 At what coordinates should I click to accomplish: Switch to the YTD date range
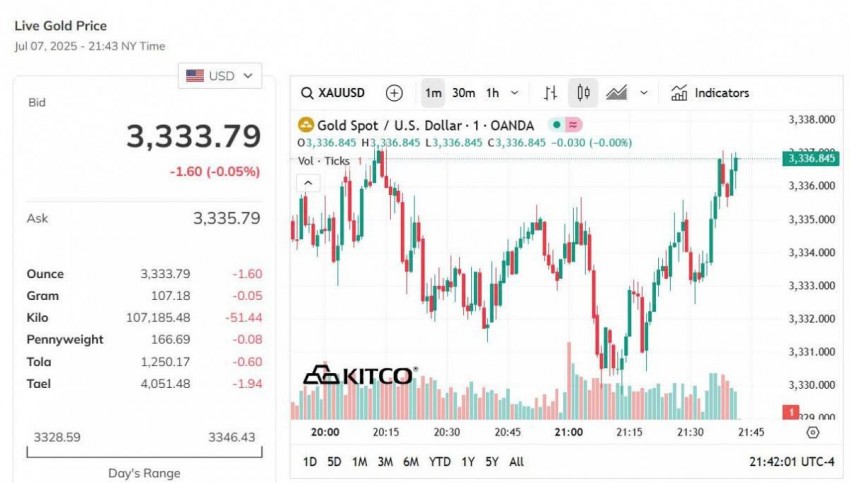point(439,462)
